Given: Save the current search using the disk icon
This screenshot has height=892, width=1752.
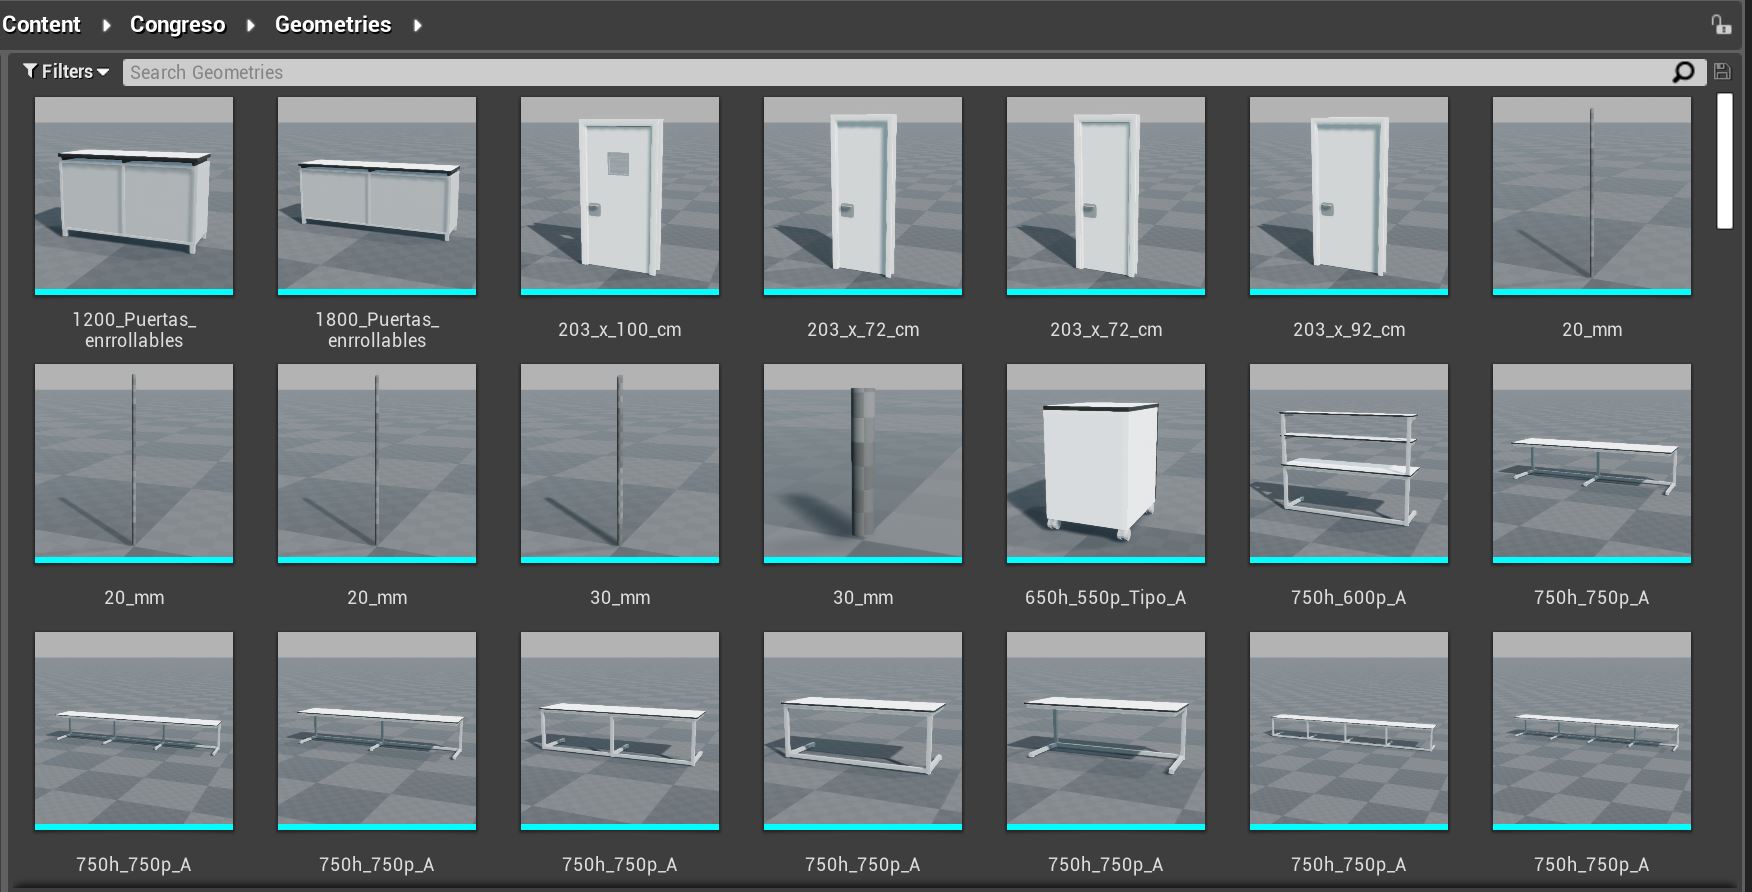Looking at the screenshot, I should click(1722, 72).
